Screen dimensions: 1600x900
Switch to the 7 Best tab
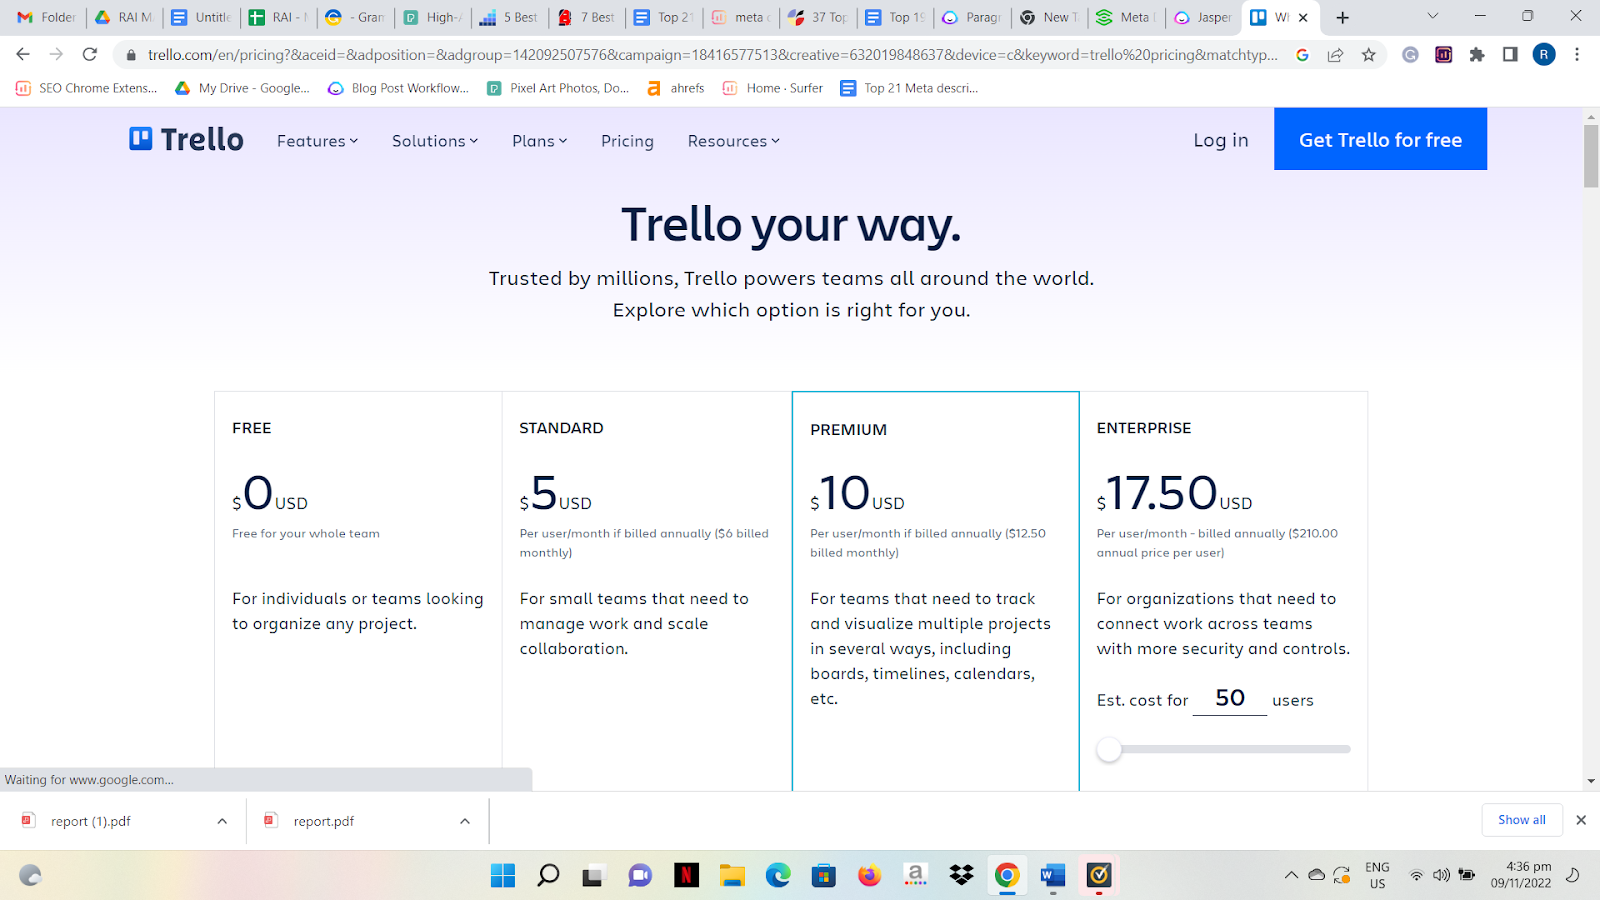coord(587,17)
